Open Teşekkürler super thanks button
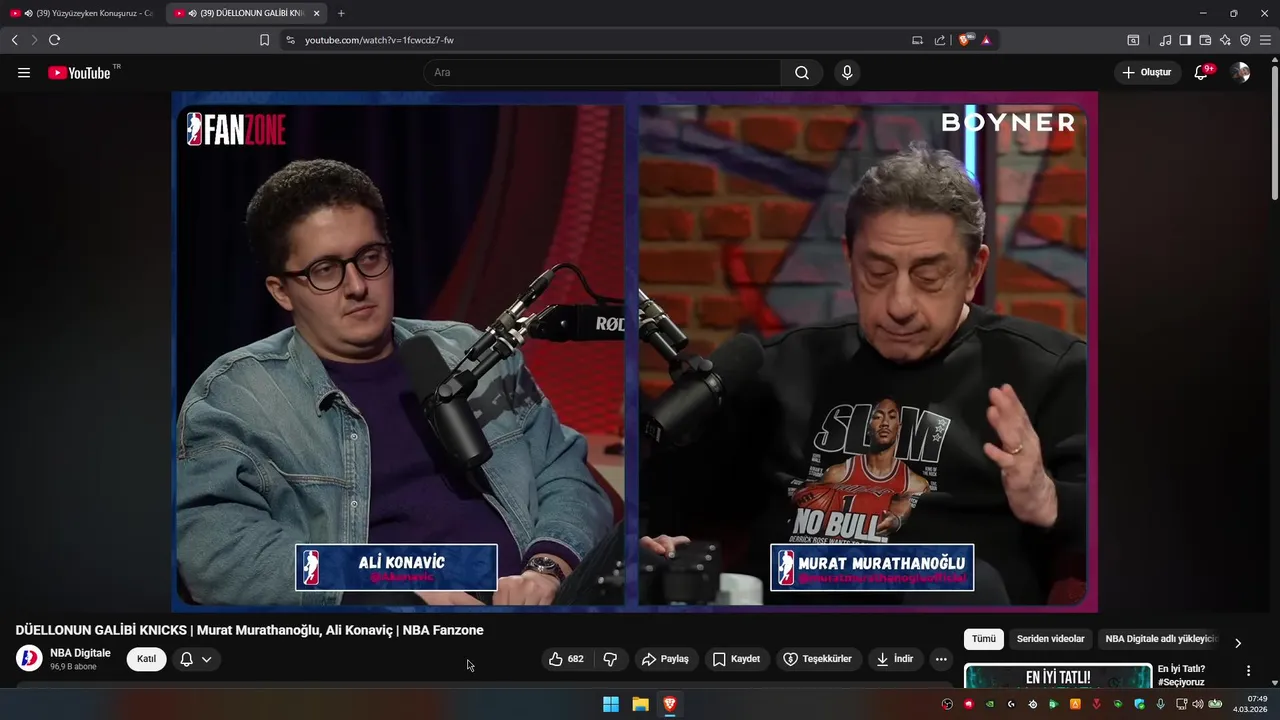This screenshot has width=1280, height=720. click(x=818, y=659)
